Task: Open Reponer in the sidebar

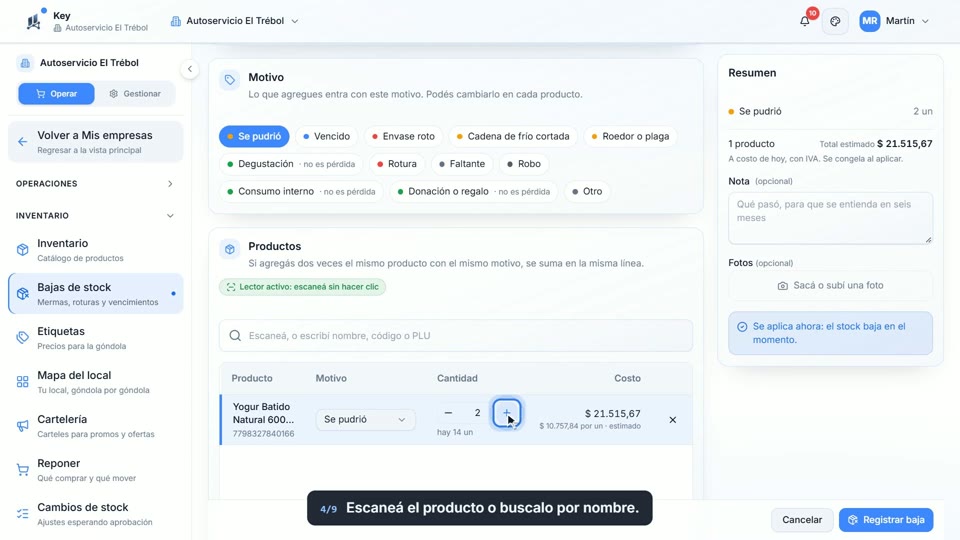Action: [x=96, y=470]
